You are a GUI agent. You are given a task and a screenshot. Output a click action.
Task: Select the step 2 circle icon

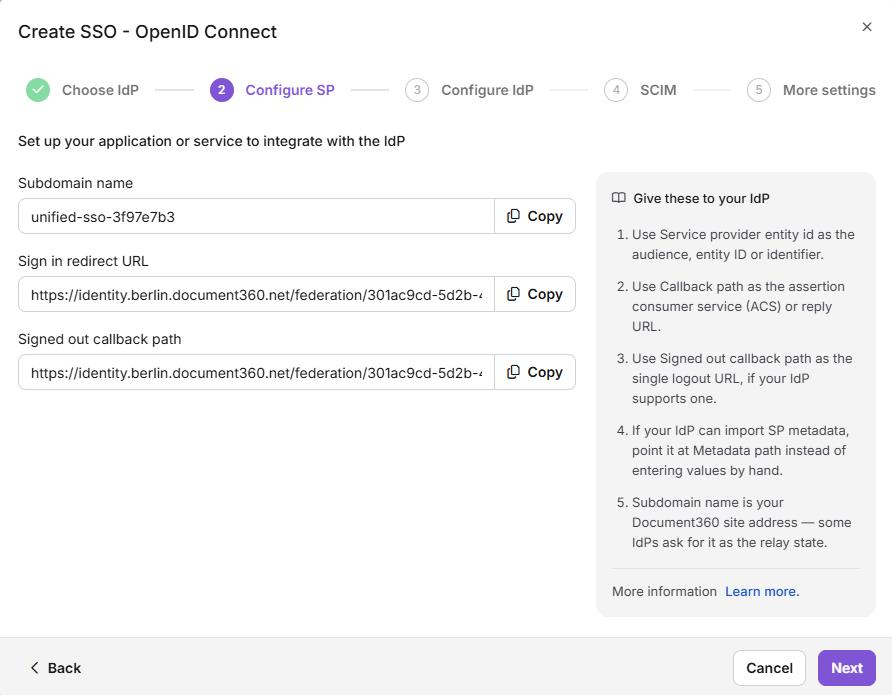(x=222, y=90)
